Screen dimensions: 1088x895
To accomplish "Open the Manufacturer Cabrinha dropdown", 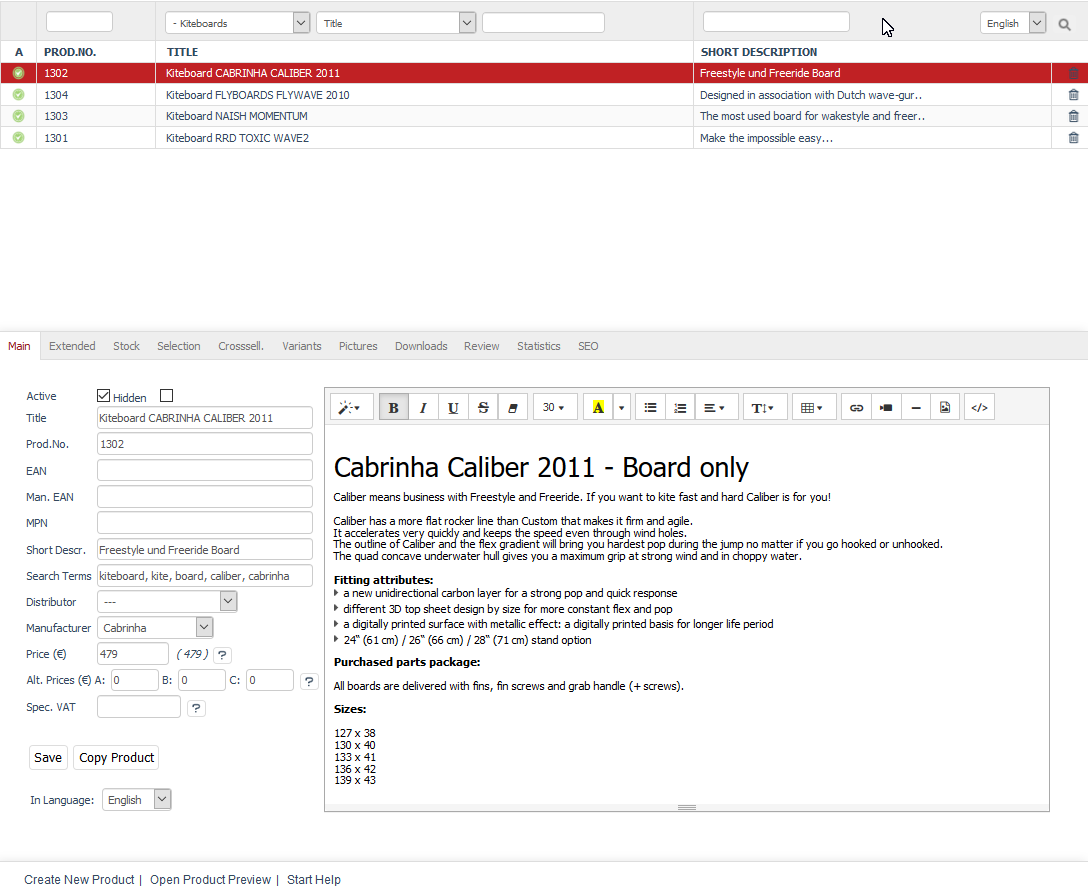I will [155, 627].
